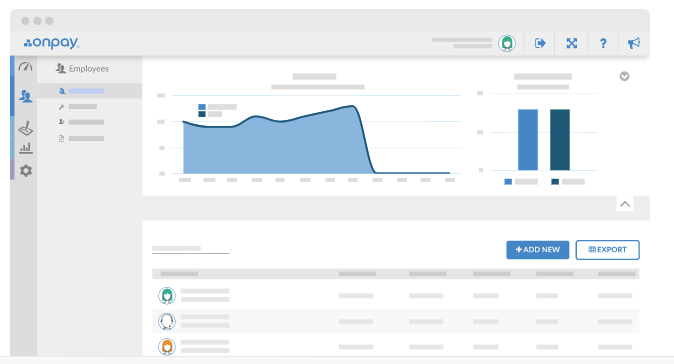Open settings gear icon in sidebar
This screenshot has height=364, width=674.
tap(26, 171)
